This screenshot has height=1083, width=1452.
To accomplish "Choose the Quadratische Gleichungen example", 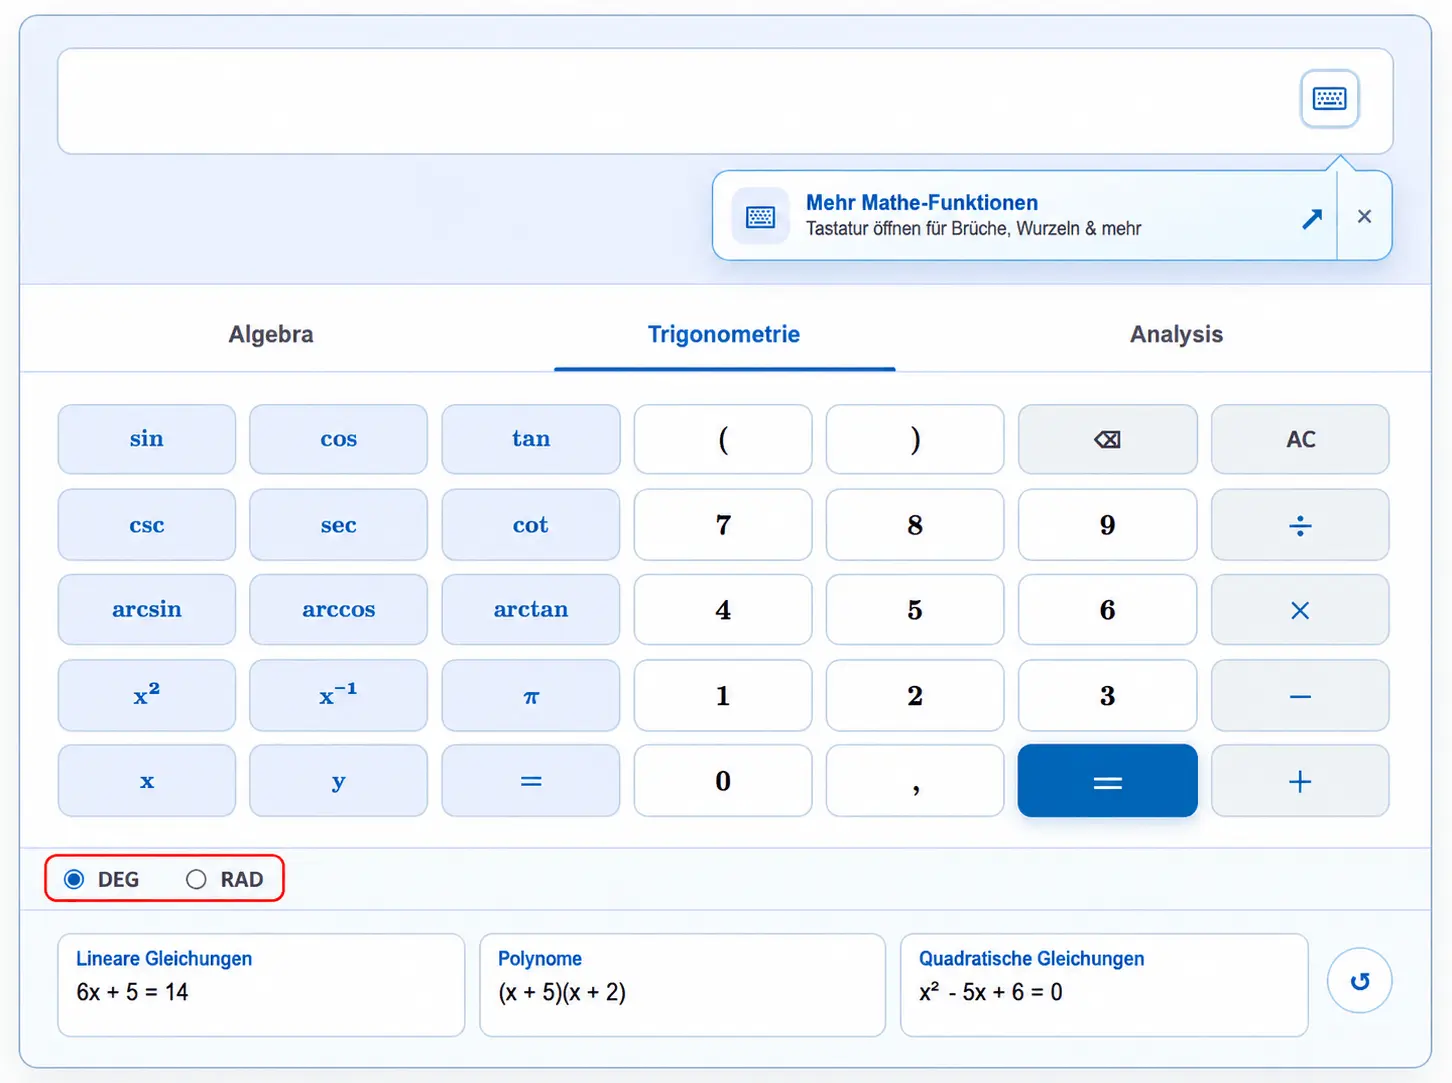I will [1104, 985].
